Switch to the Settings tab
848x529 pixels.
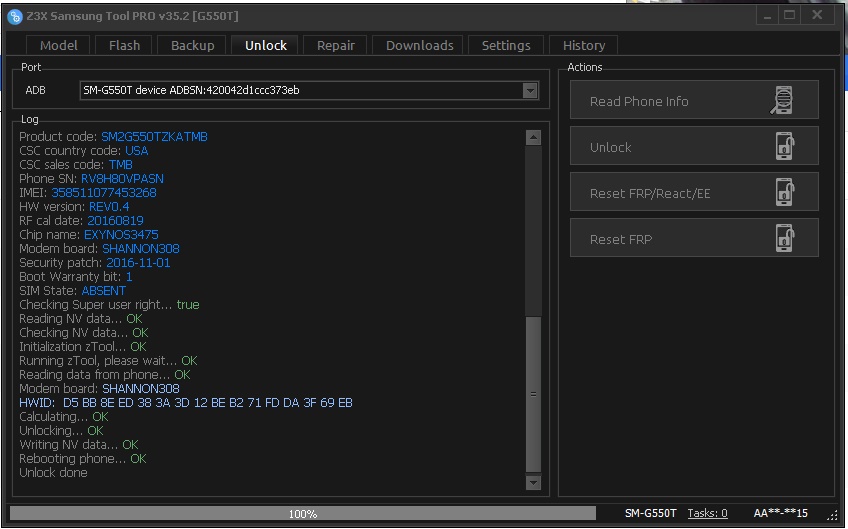506,45
